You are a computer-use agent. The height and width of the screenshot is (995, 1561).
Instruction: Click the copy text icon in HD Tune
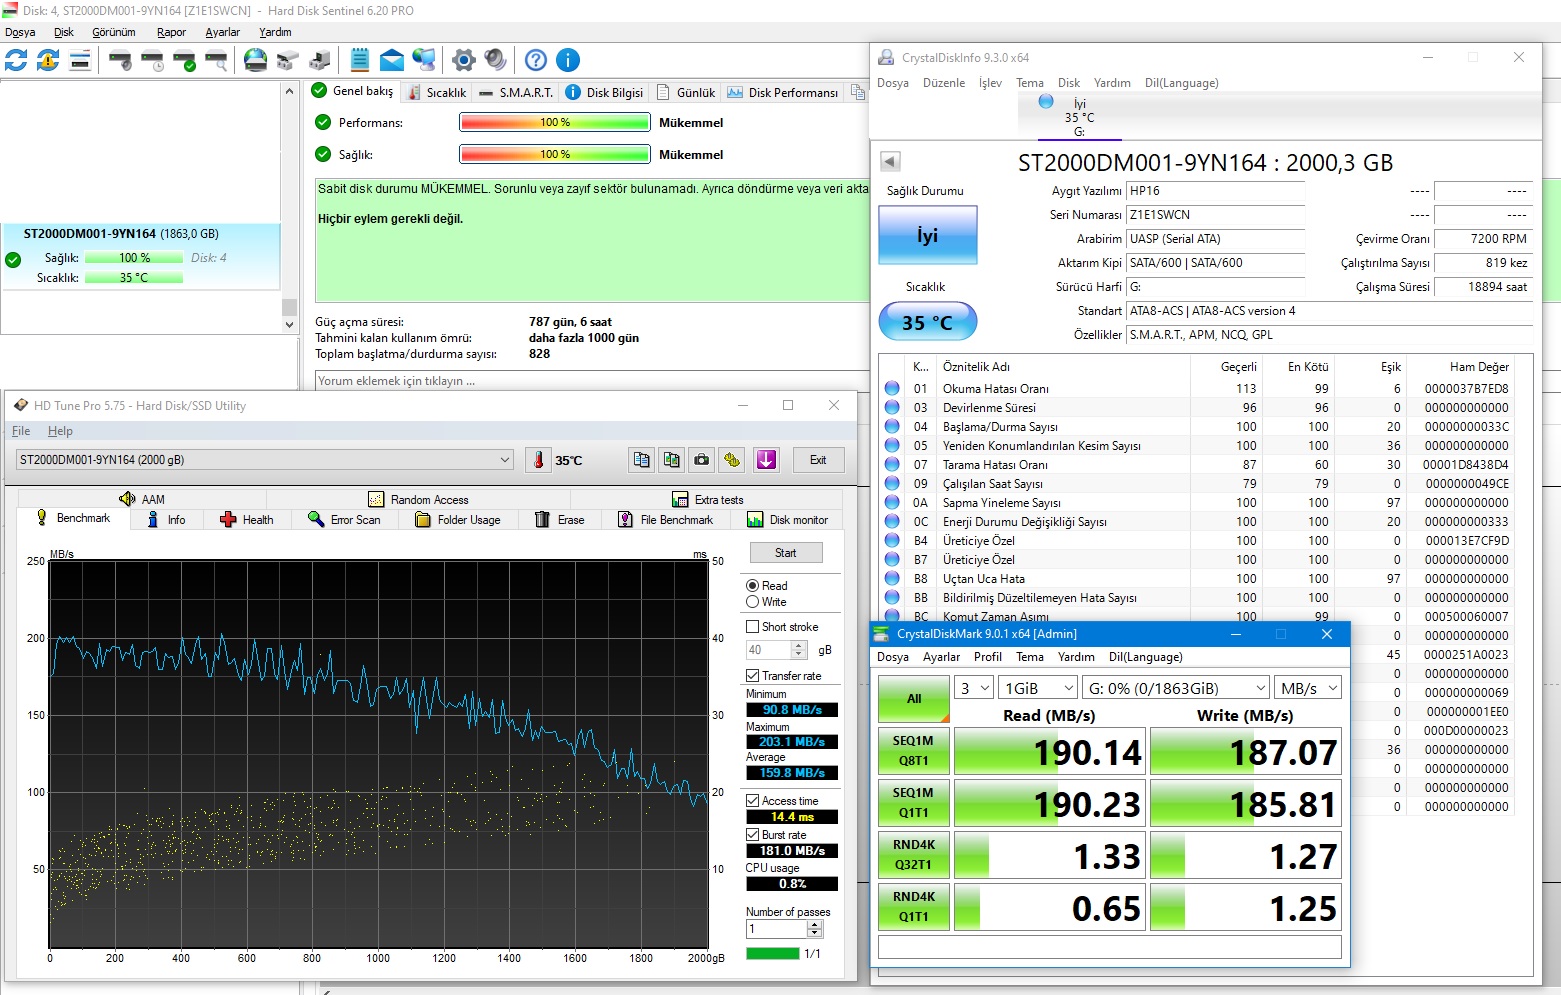tap(642, 460)
